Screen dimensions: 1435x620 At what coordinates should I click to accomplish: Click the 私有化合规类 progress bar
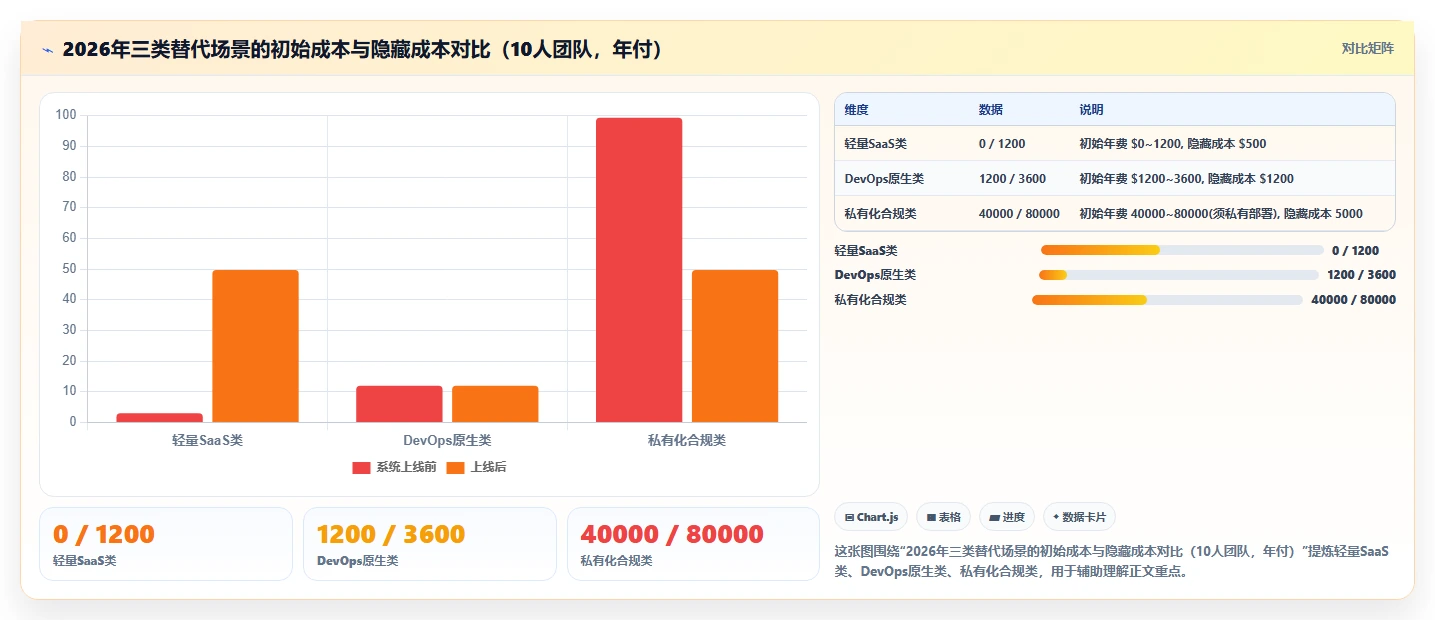pos(1167,300)
